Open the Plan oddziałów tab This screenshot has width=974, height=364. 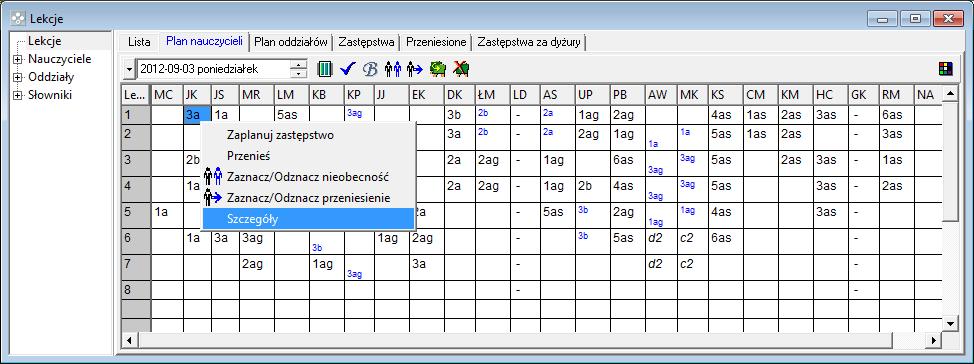pos(291,42)
